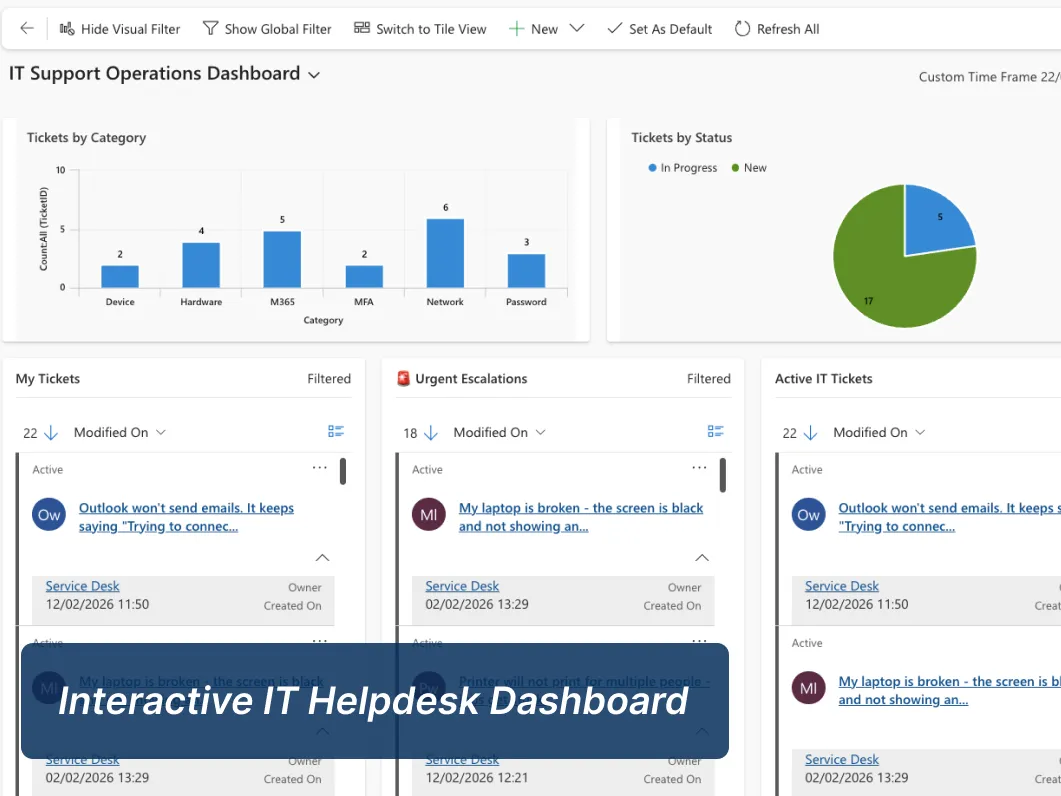Click the Network bar in the chart
This screenshot has width=1061, height=796.
(x=445, y=253)
